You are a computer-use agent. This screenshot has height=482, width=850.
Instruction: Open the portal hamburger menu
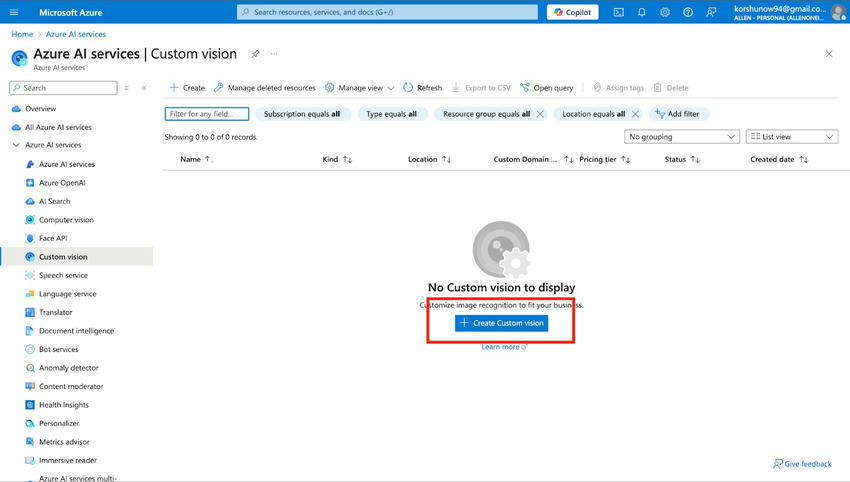point(14,12)
